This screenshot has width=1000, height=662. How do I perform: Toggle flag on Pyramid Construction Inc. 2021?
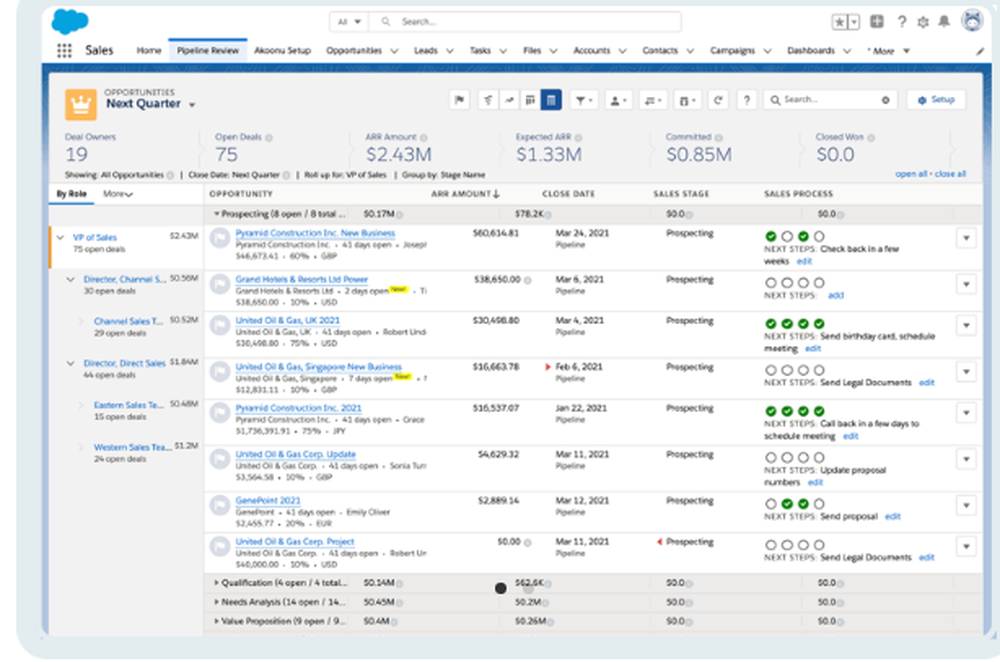220,413
